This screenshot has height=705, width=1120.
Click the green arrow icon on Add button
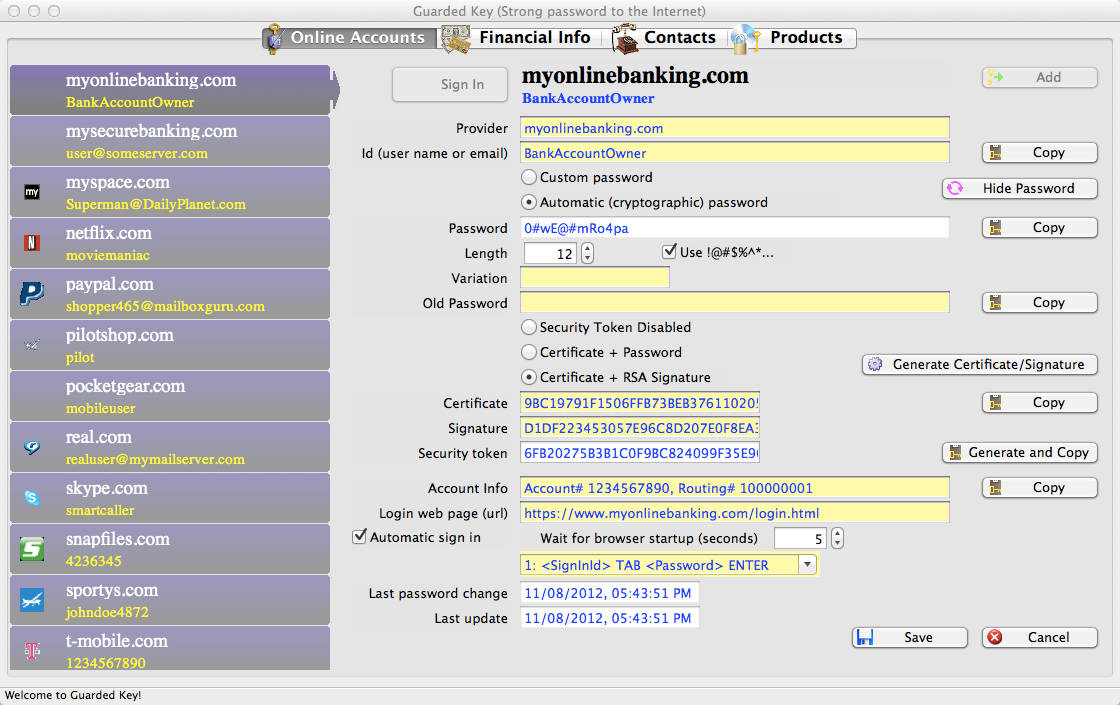[995, 77]
